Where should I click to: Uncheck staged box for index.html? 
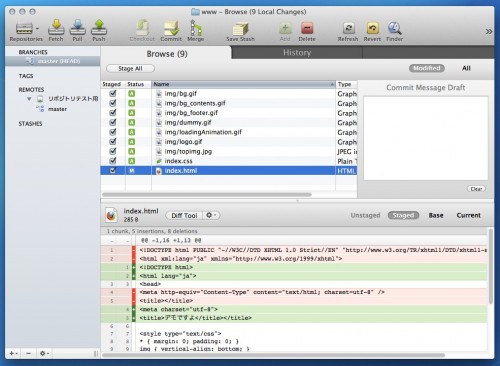point(113,171)
